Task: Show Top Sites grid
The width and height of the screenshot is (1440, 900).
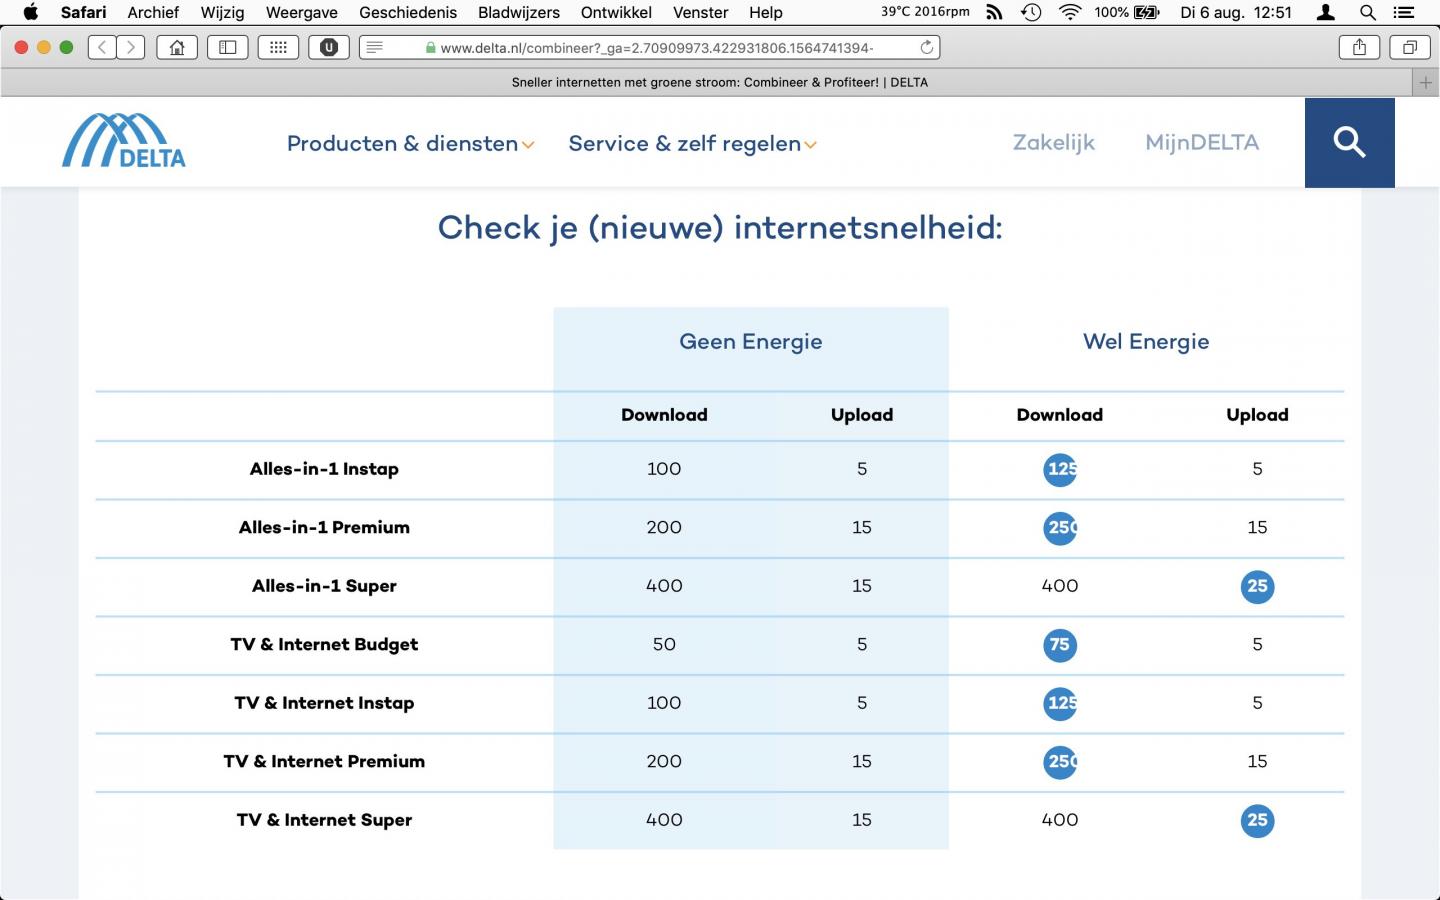Action: click(278, 47)
